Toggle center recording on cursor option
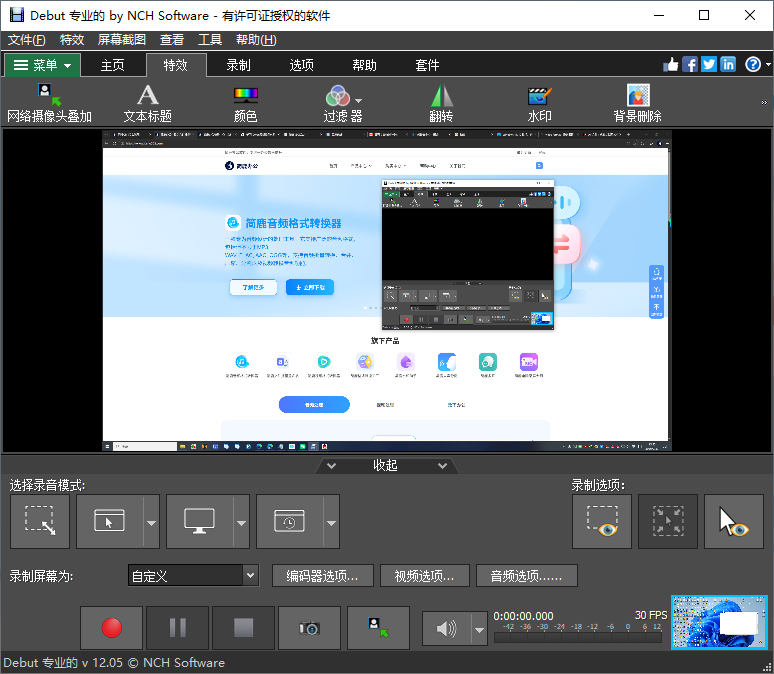The width and height of the screenshot is (774, 674). 667,521
